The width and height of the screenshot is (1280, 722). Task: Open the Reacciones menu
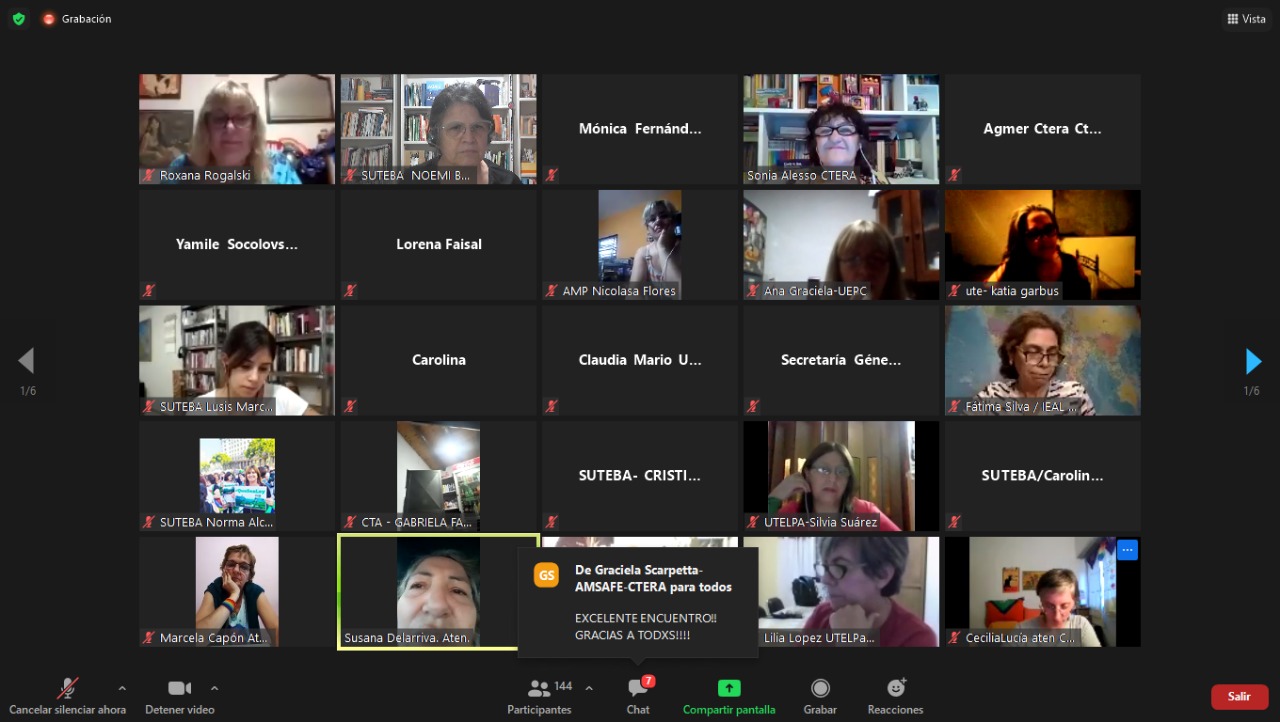coord(895,696)
